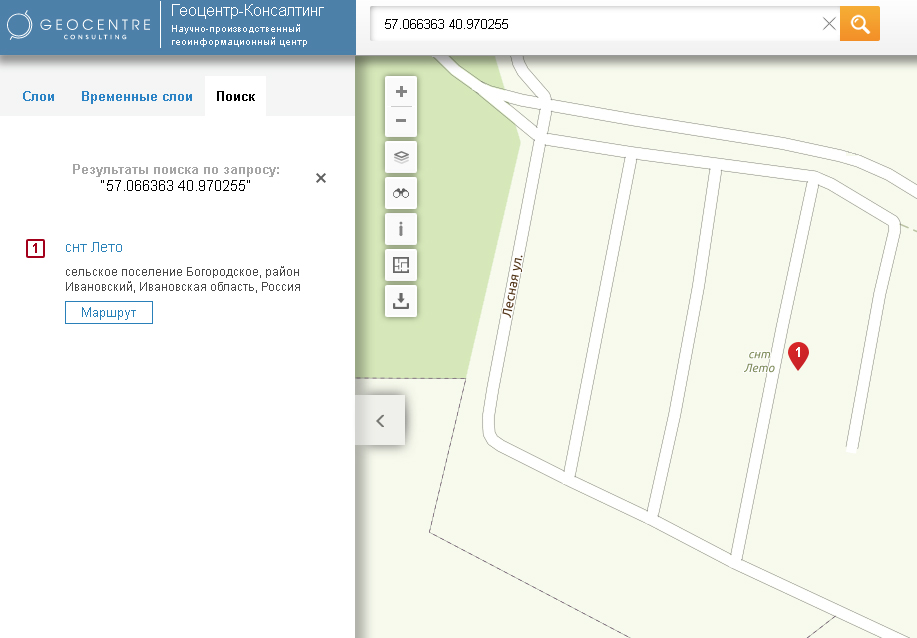This screenshot has height=638, width=917.
Task: Open the floor plan measurement tool
Action: (x=401, y=265)
